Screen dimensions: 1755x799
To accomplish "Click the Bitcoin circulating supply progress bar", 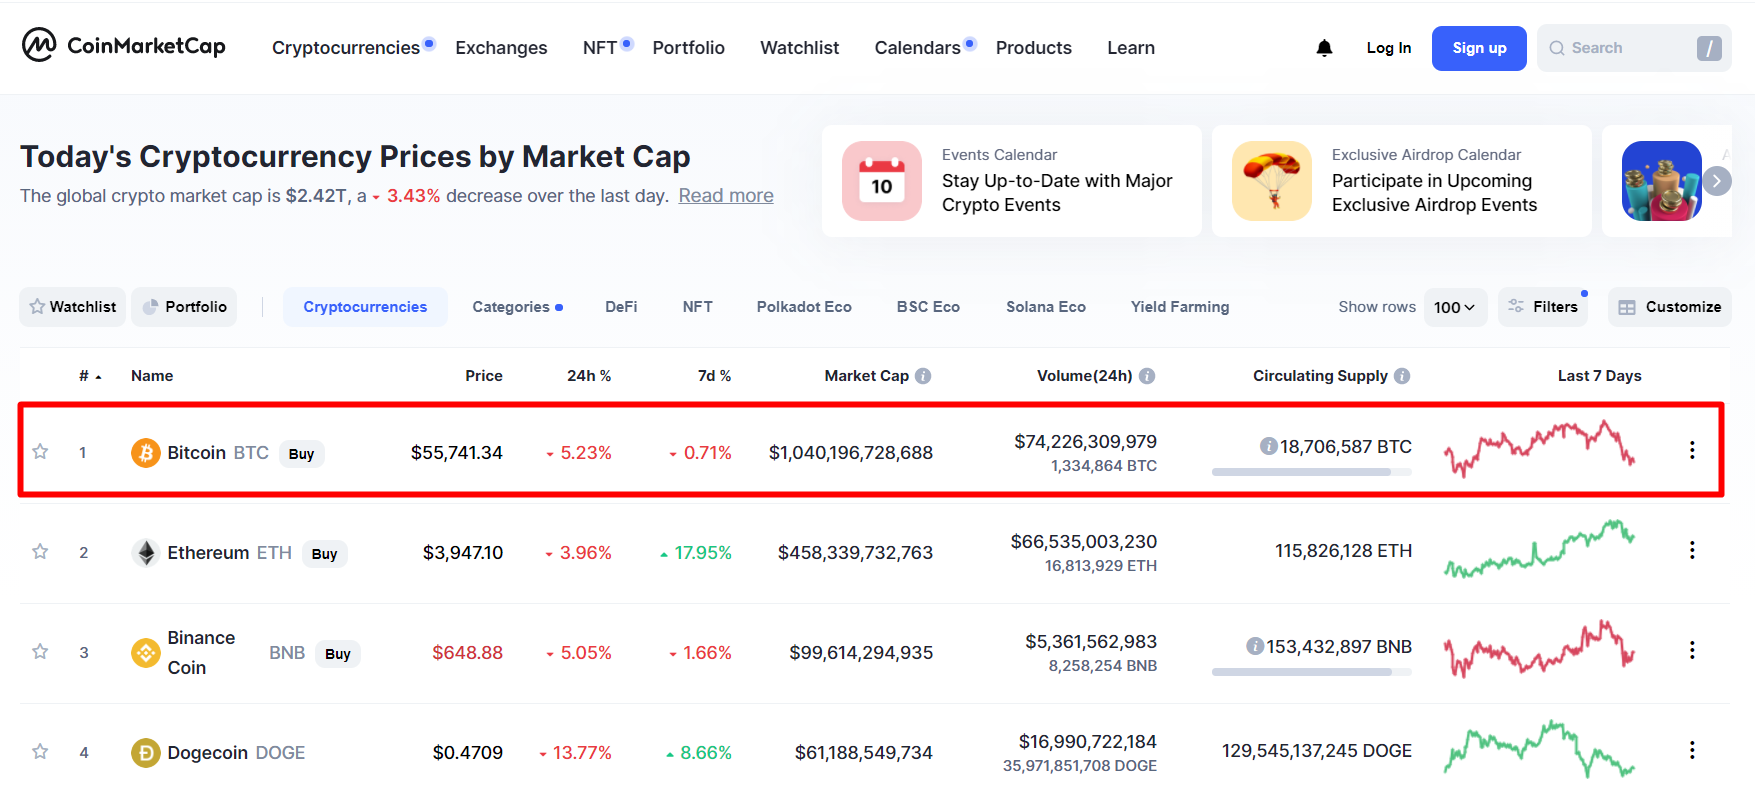I will [x=1312, y=472].
